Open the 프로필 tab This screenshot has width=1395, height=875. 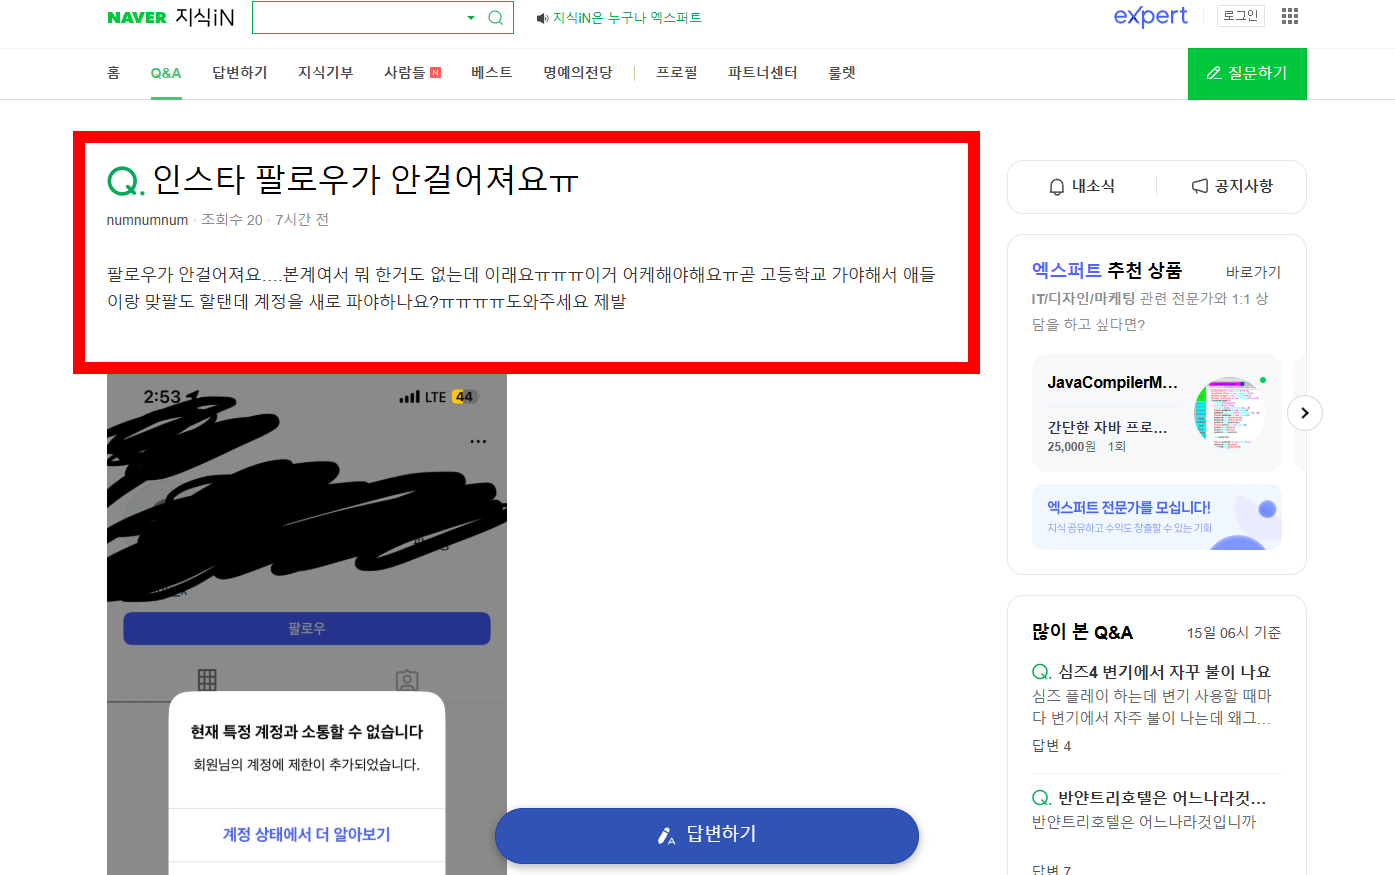coord(677,73)
